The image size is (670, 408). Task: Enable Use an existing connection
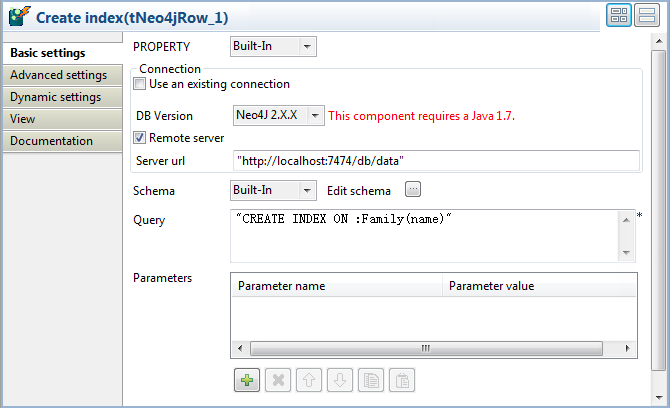click(139, 84)
